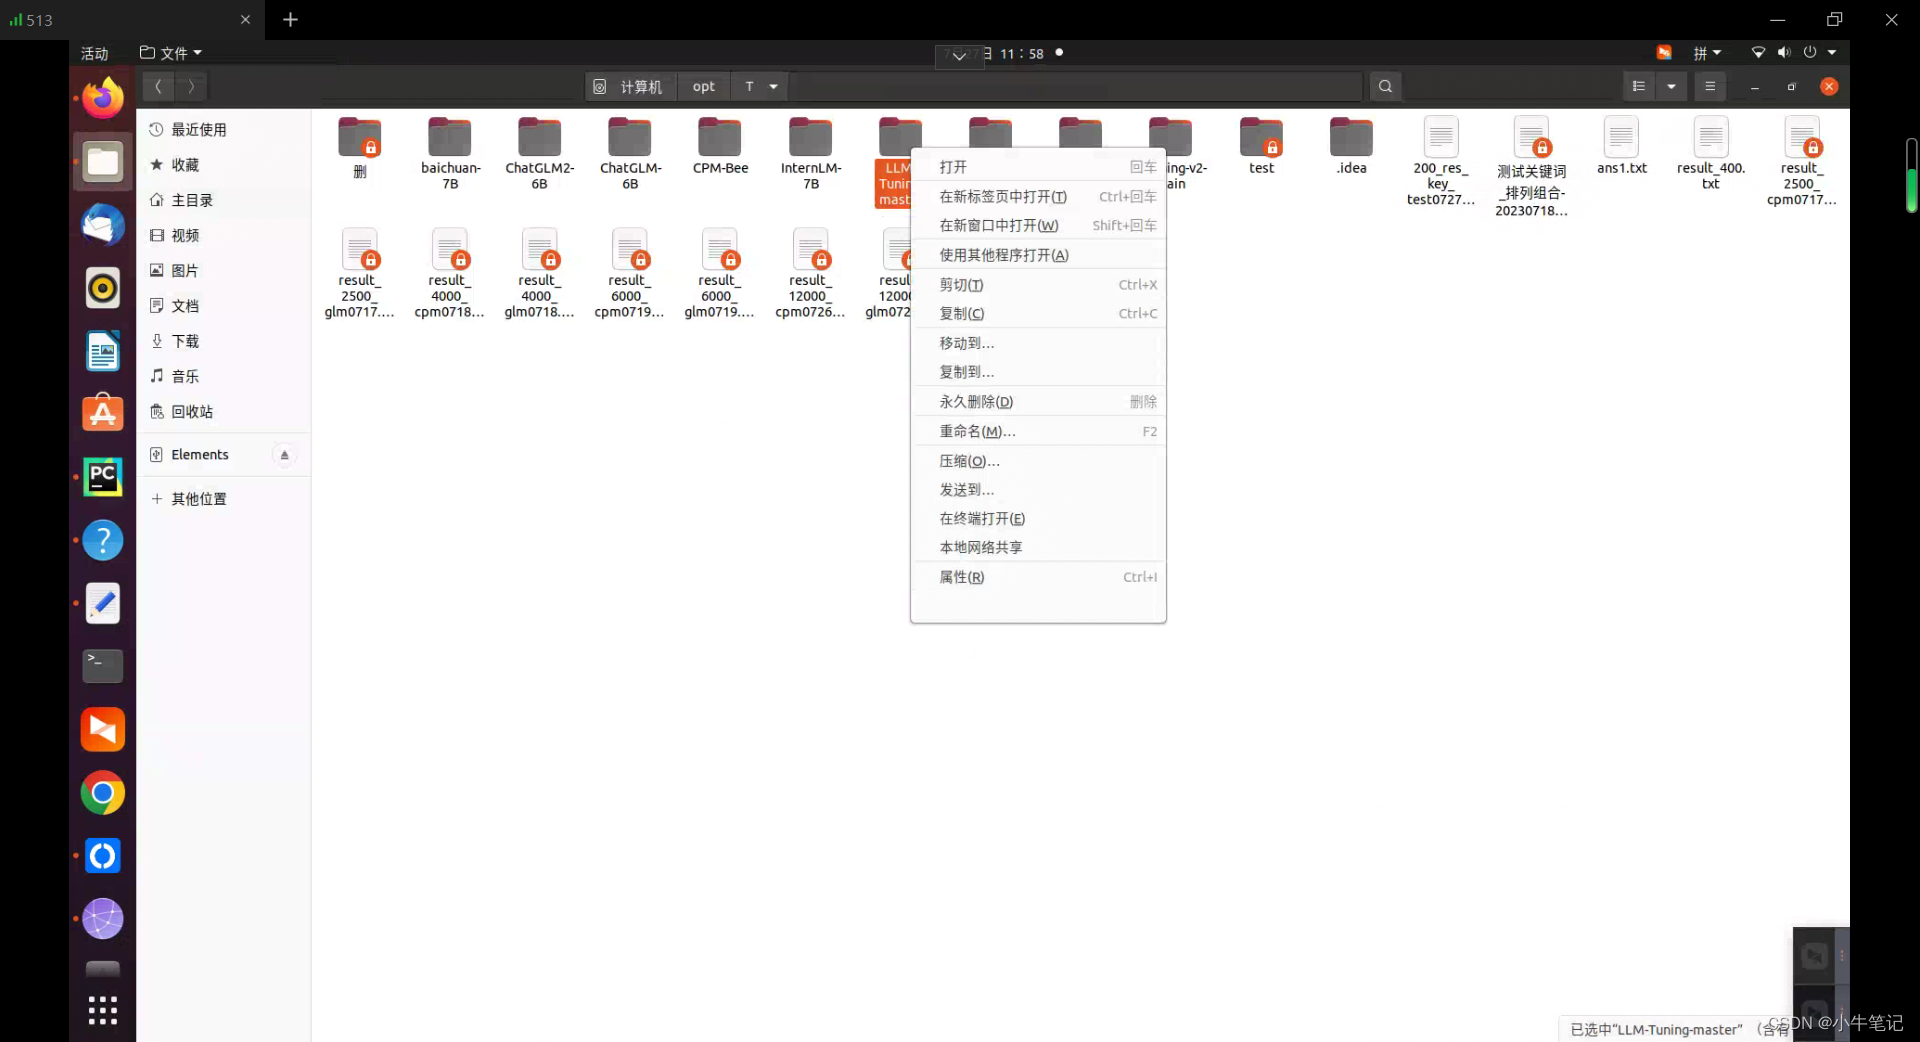The height and width of the screenshot is (1042, 1920).
Task: Open the 文档 sidebar location
Action: coord(224,306)
